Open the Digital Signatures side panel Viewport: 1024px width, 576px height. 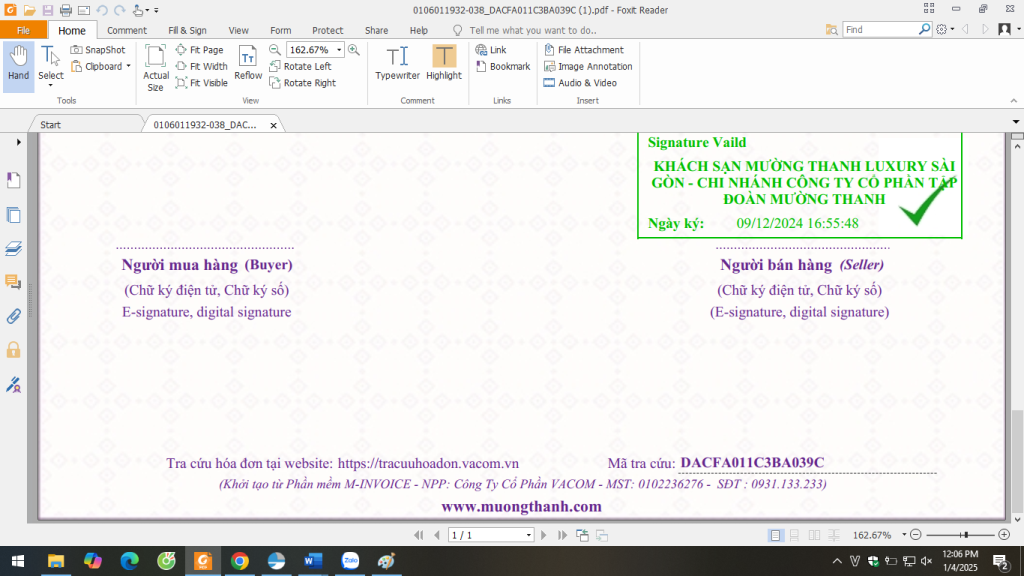click(14, 384)
